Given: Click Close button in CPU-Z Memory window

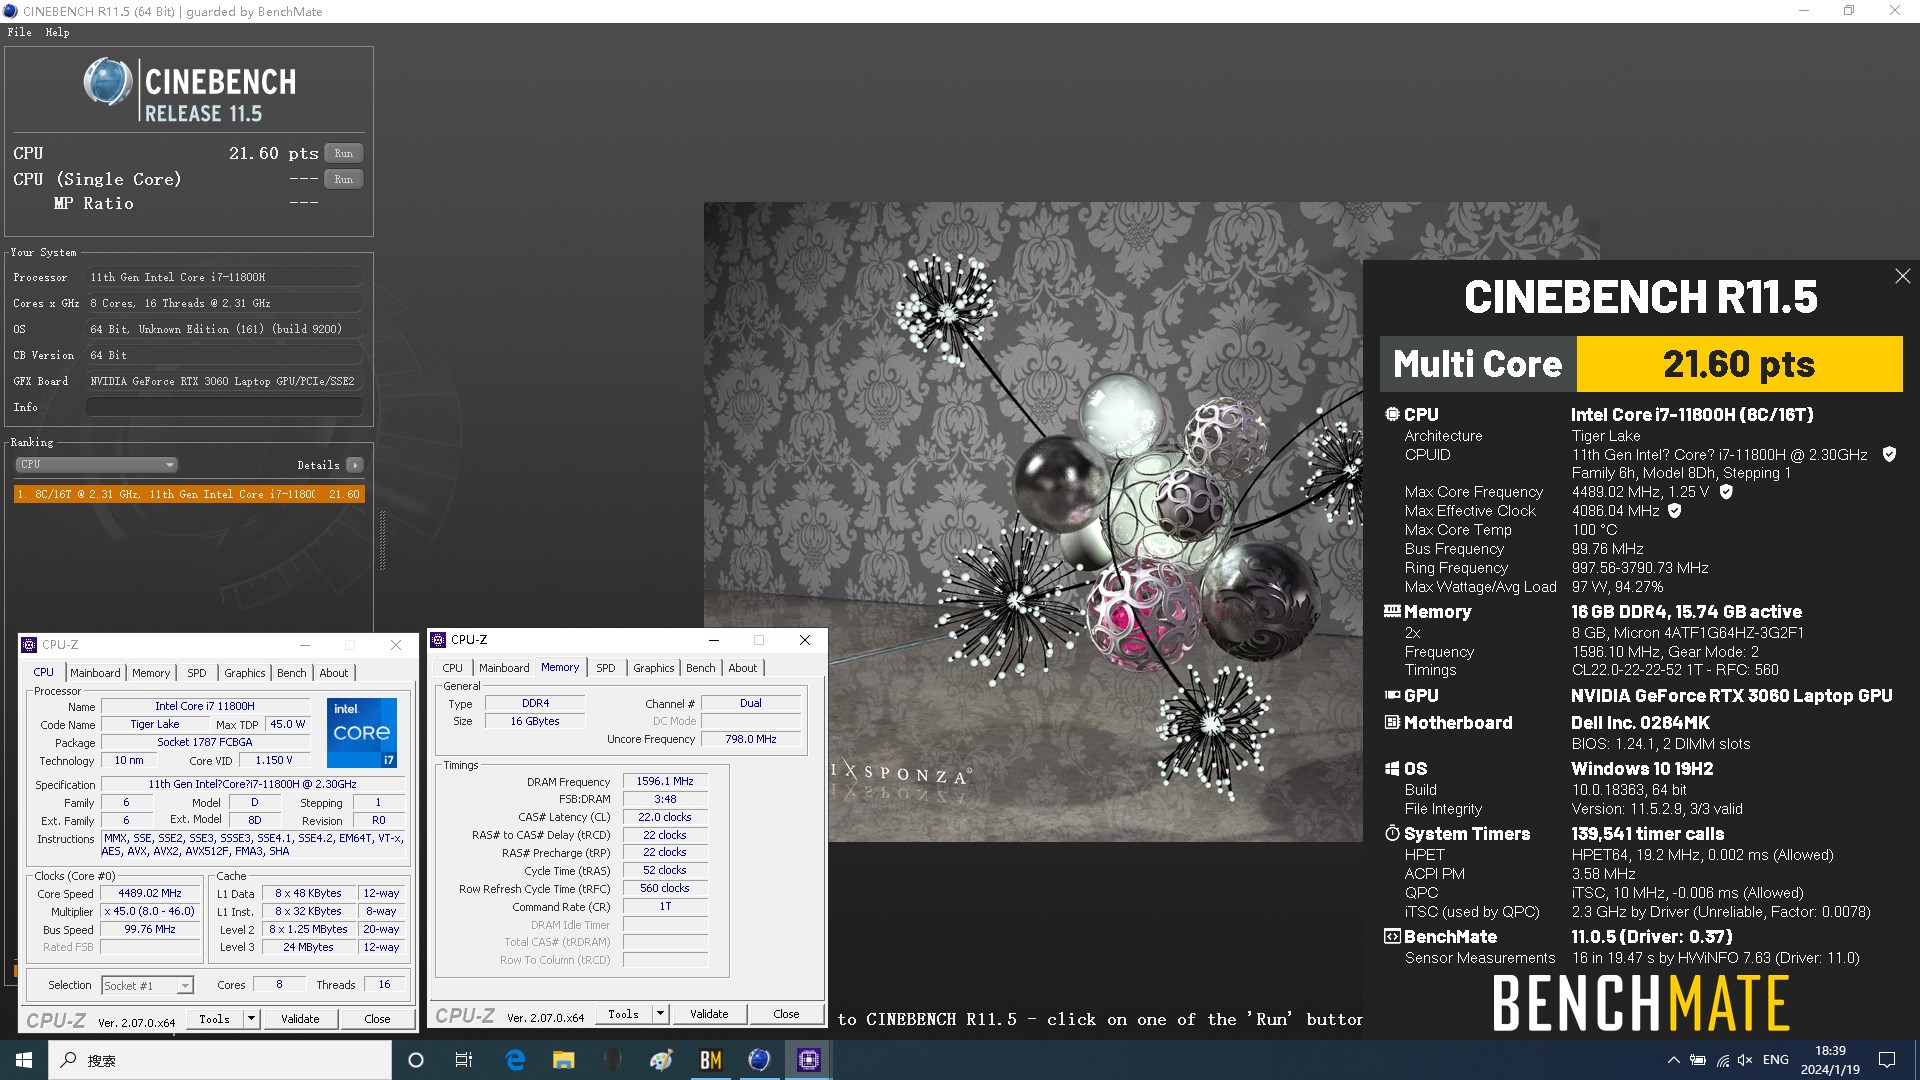Looking at the screenshot, I should [x=786, y=1014].
